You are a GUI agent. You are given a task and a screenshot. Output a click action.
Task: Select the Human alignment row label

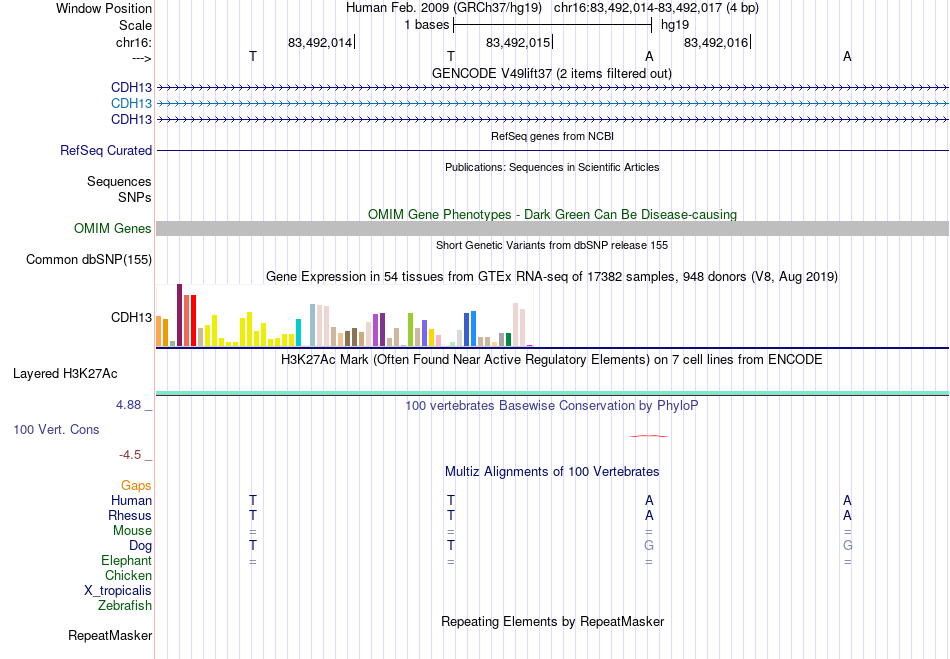131,500
